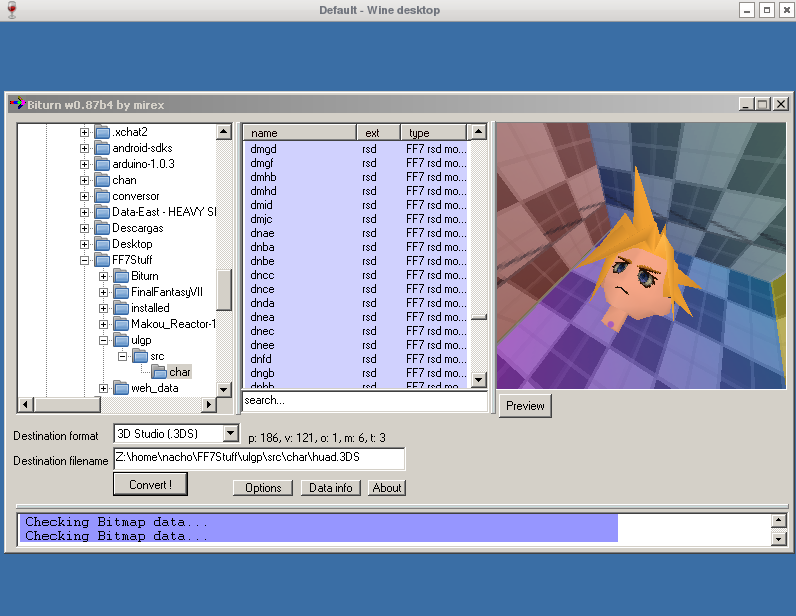Click the file list scroll down arrow
The image size is (796, 616).
(479, 379)
